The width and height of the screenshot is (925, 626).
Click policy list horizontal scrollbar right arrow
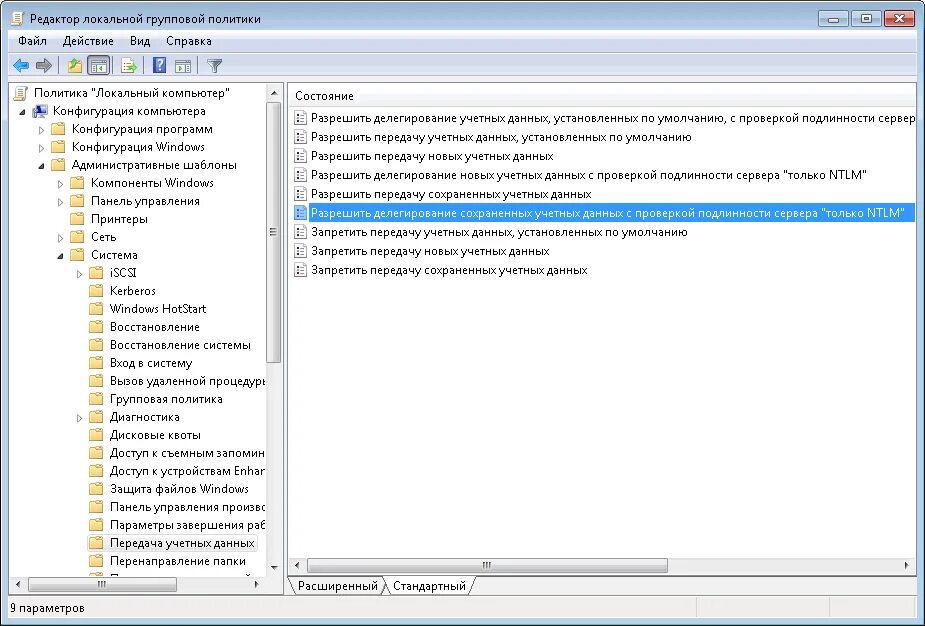point(907,565)
